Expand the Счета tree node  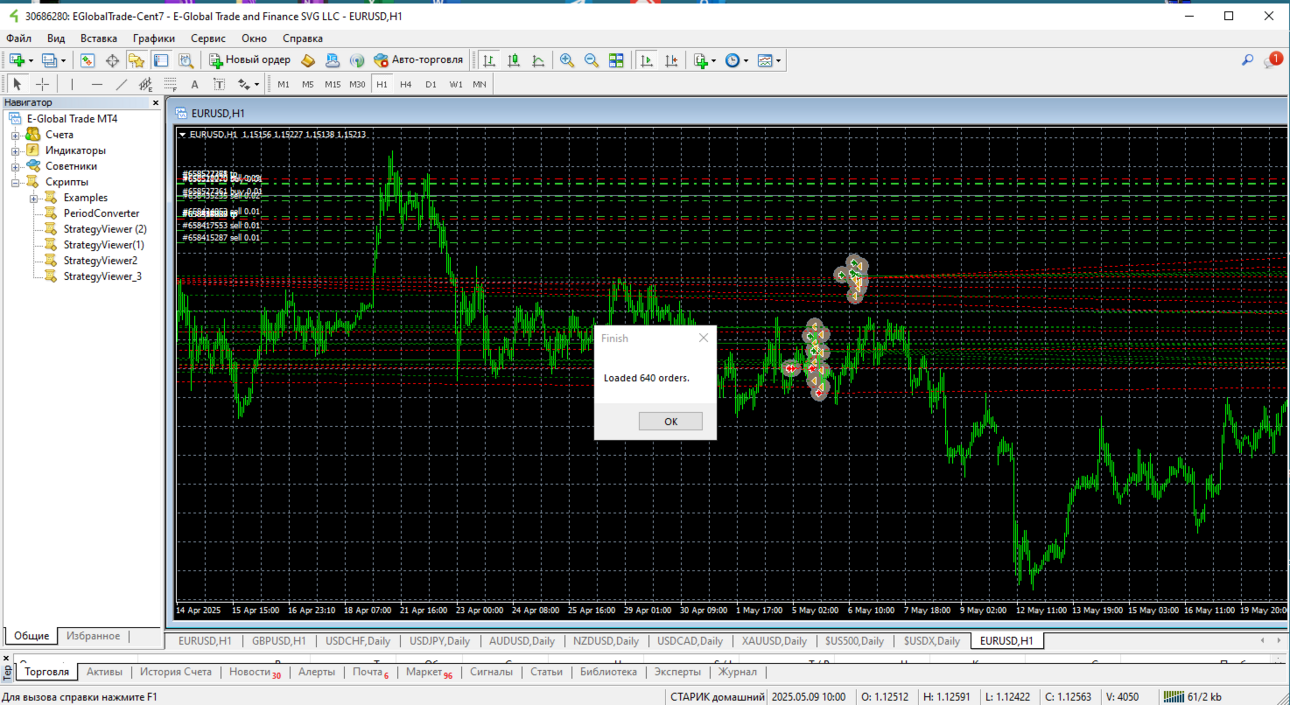coord(16,135)
